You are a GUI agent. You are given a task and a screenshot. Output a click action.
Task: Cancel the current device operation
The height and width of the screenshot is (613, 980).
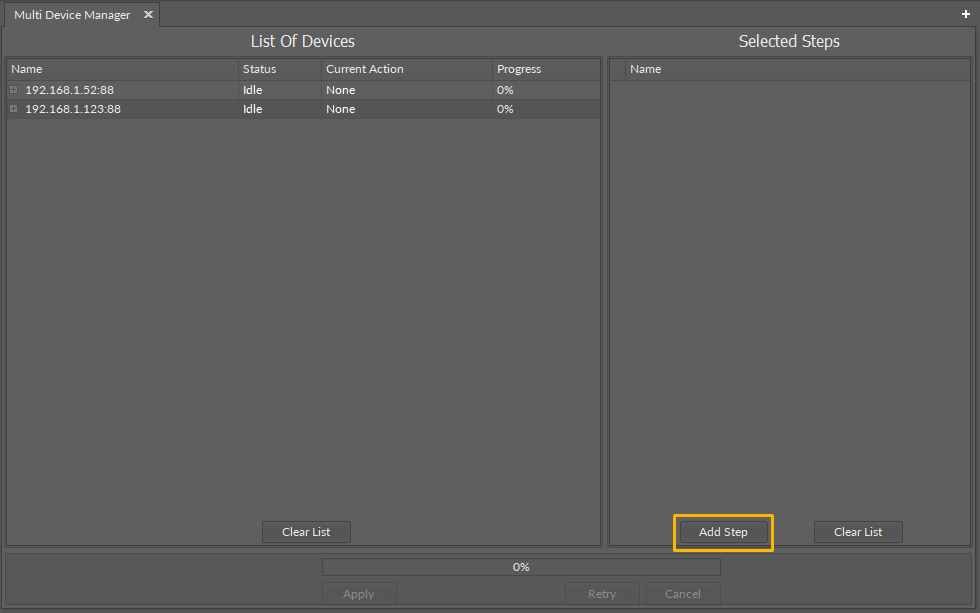pos(682,593)
